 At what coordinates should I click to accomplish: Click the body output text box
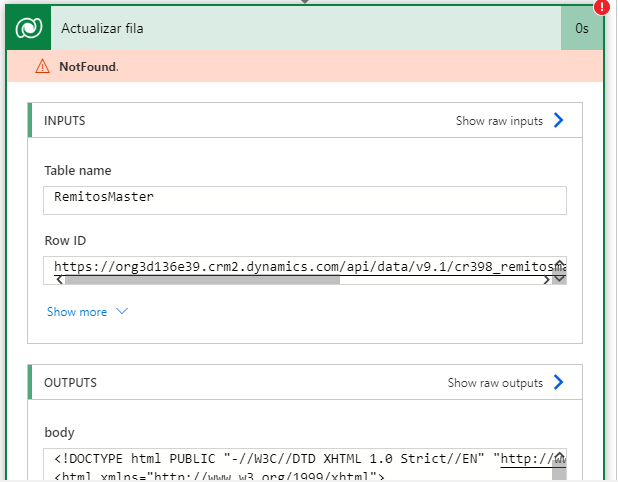point(305,464)
